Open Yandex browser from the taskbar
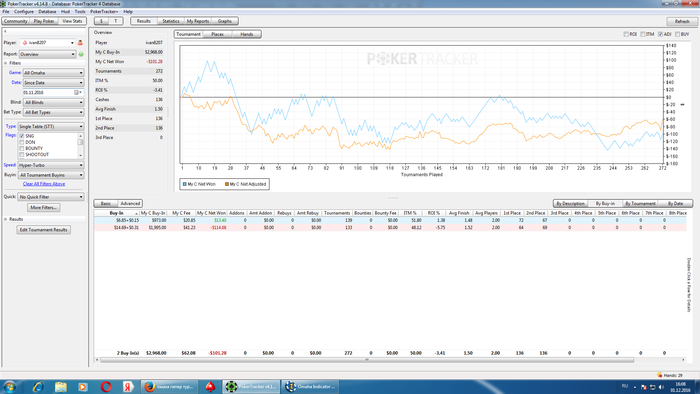The height and width of the screenshot is (394, 700). 128,386
